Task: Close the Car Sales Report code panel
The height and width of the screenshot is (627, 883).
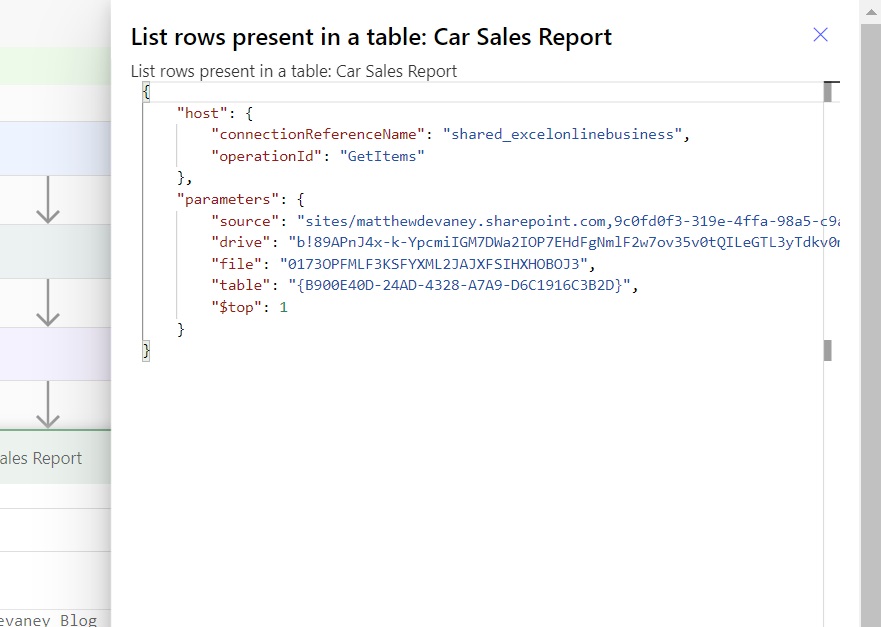Action: tap(820, 35)
